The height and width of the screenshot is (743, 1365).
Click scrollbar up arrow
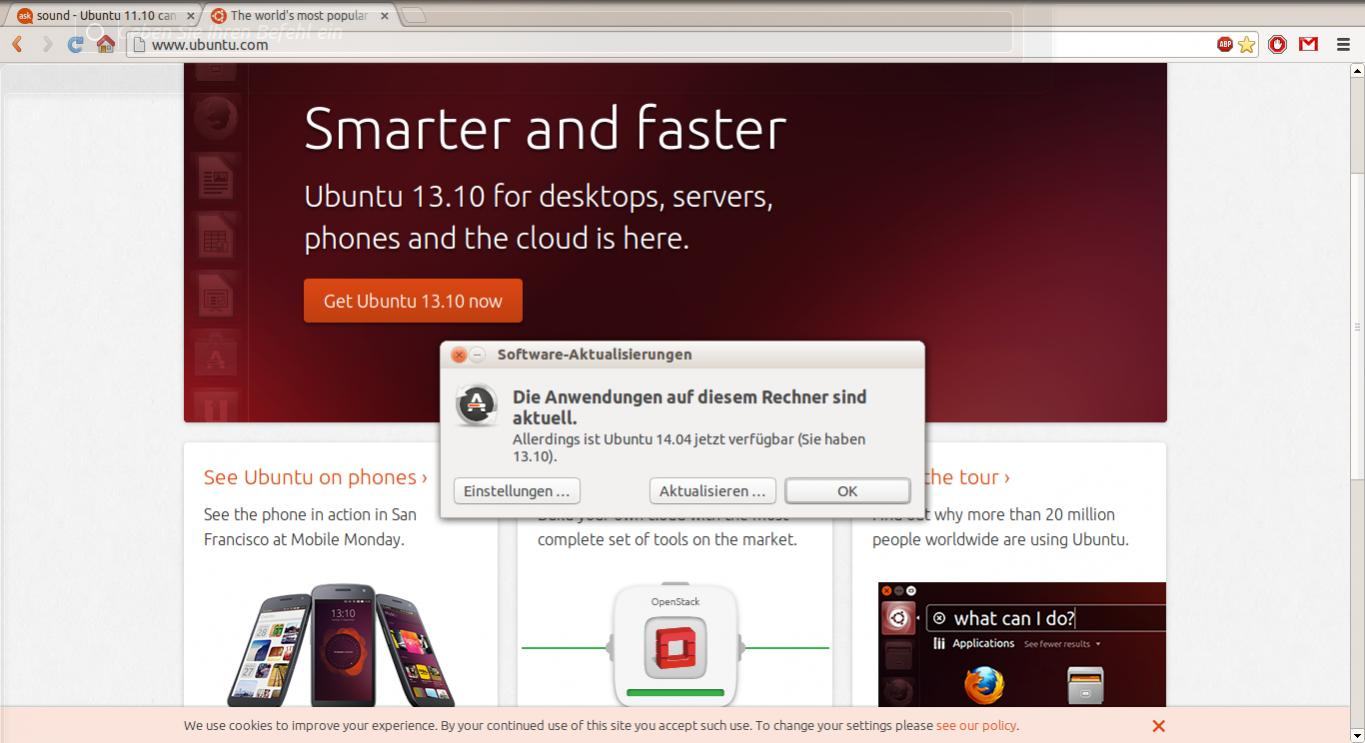click(x=1357, y=70)
